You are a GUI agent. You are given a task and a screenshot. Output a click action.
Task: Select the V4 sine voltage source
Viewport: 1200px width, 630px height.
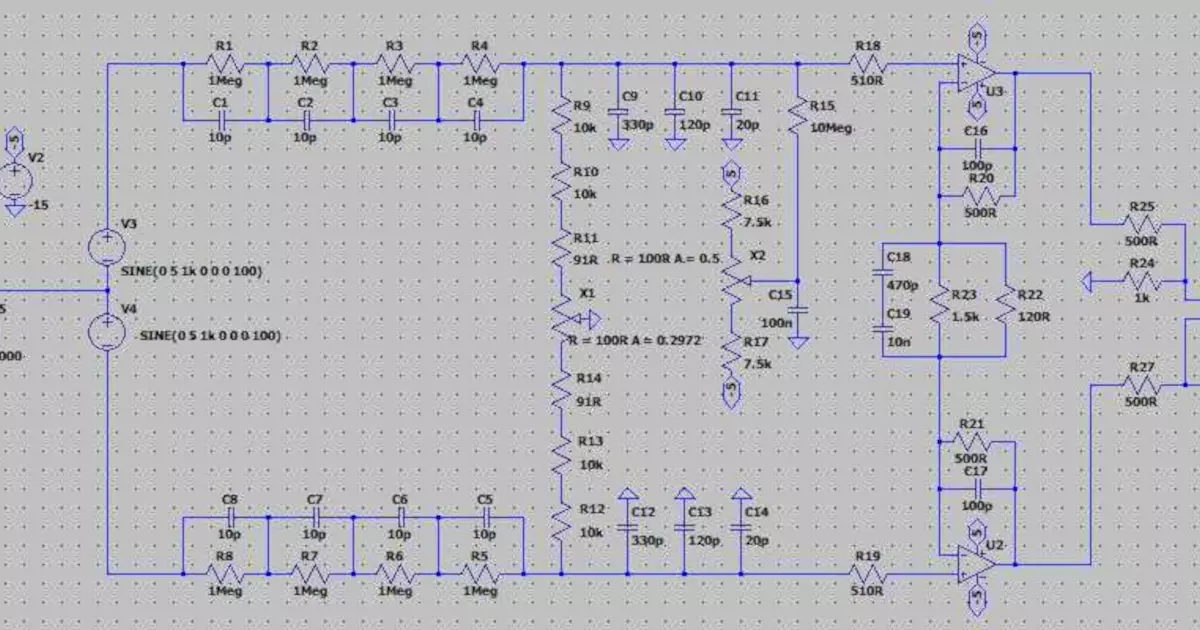[107, 332]
